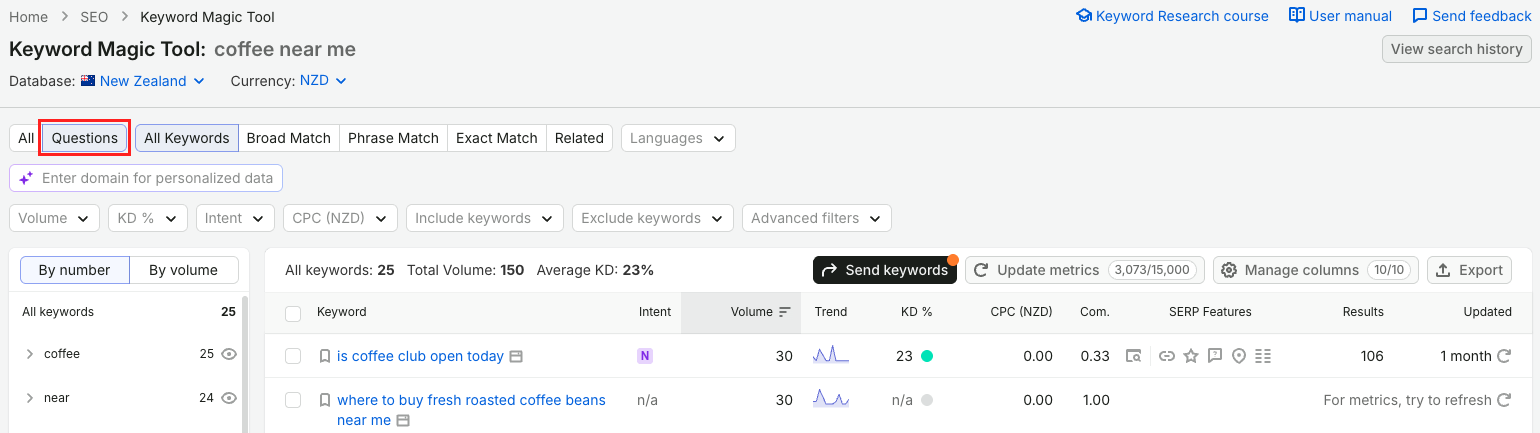Click the green KD difficulty indicator dot
1540x433 pixels.
coord(927,356)
